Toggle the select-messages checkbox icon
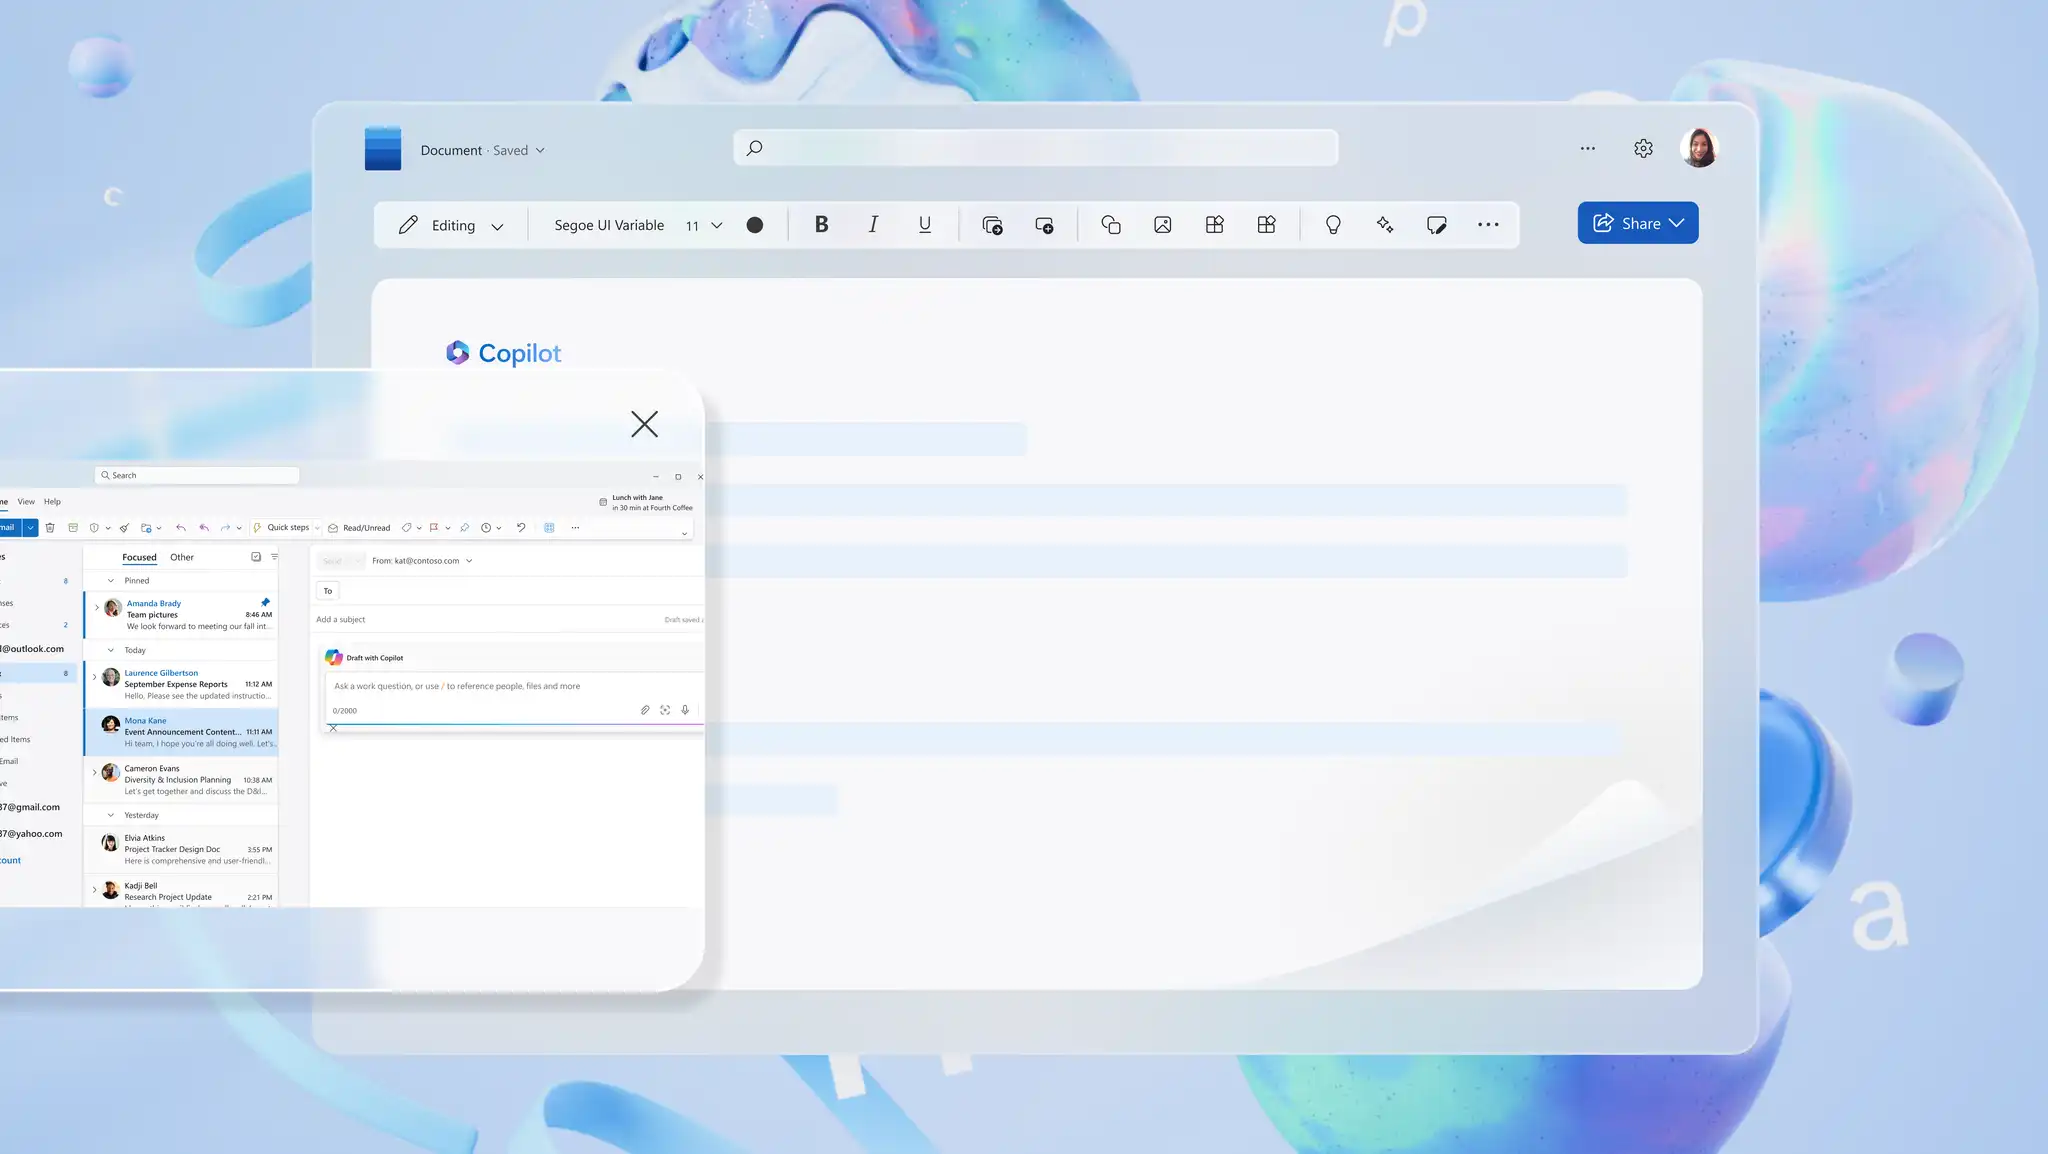This screenshot has width=2048, height=1154. point(256,557)
